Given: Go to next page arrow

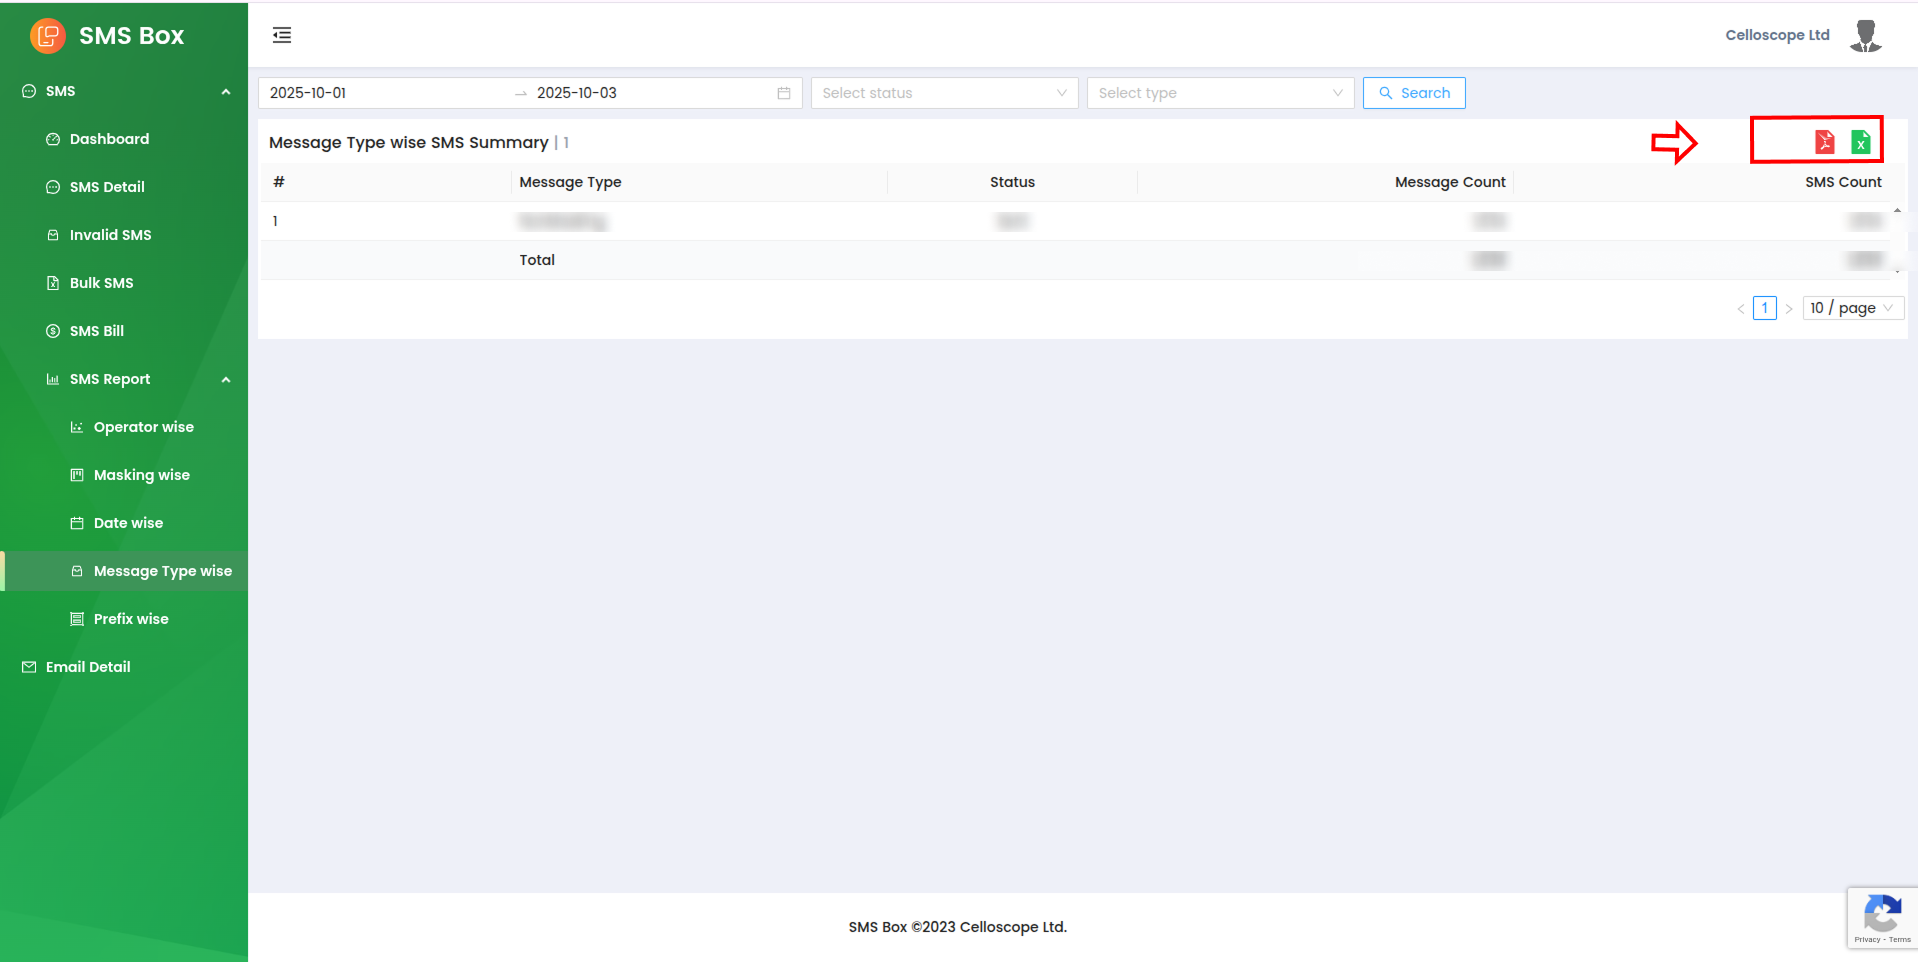Looking at the screenshot, I should pyautogui.click(x=1789, y=309).
